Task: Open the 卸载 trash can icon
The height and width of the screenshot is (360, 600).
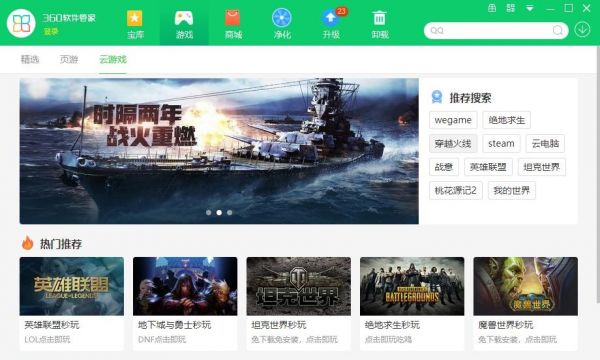Action: 380,18
